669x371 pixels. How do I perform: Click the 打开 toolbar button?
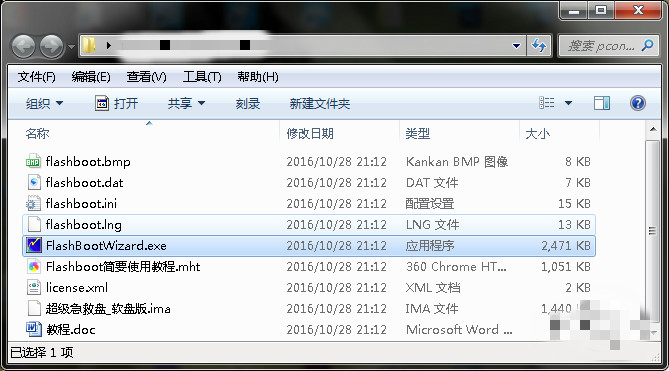(x=116, y=104)
